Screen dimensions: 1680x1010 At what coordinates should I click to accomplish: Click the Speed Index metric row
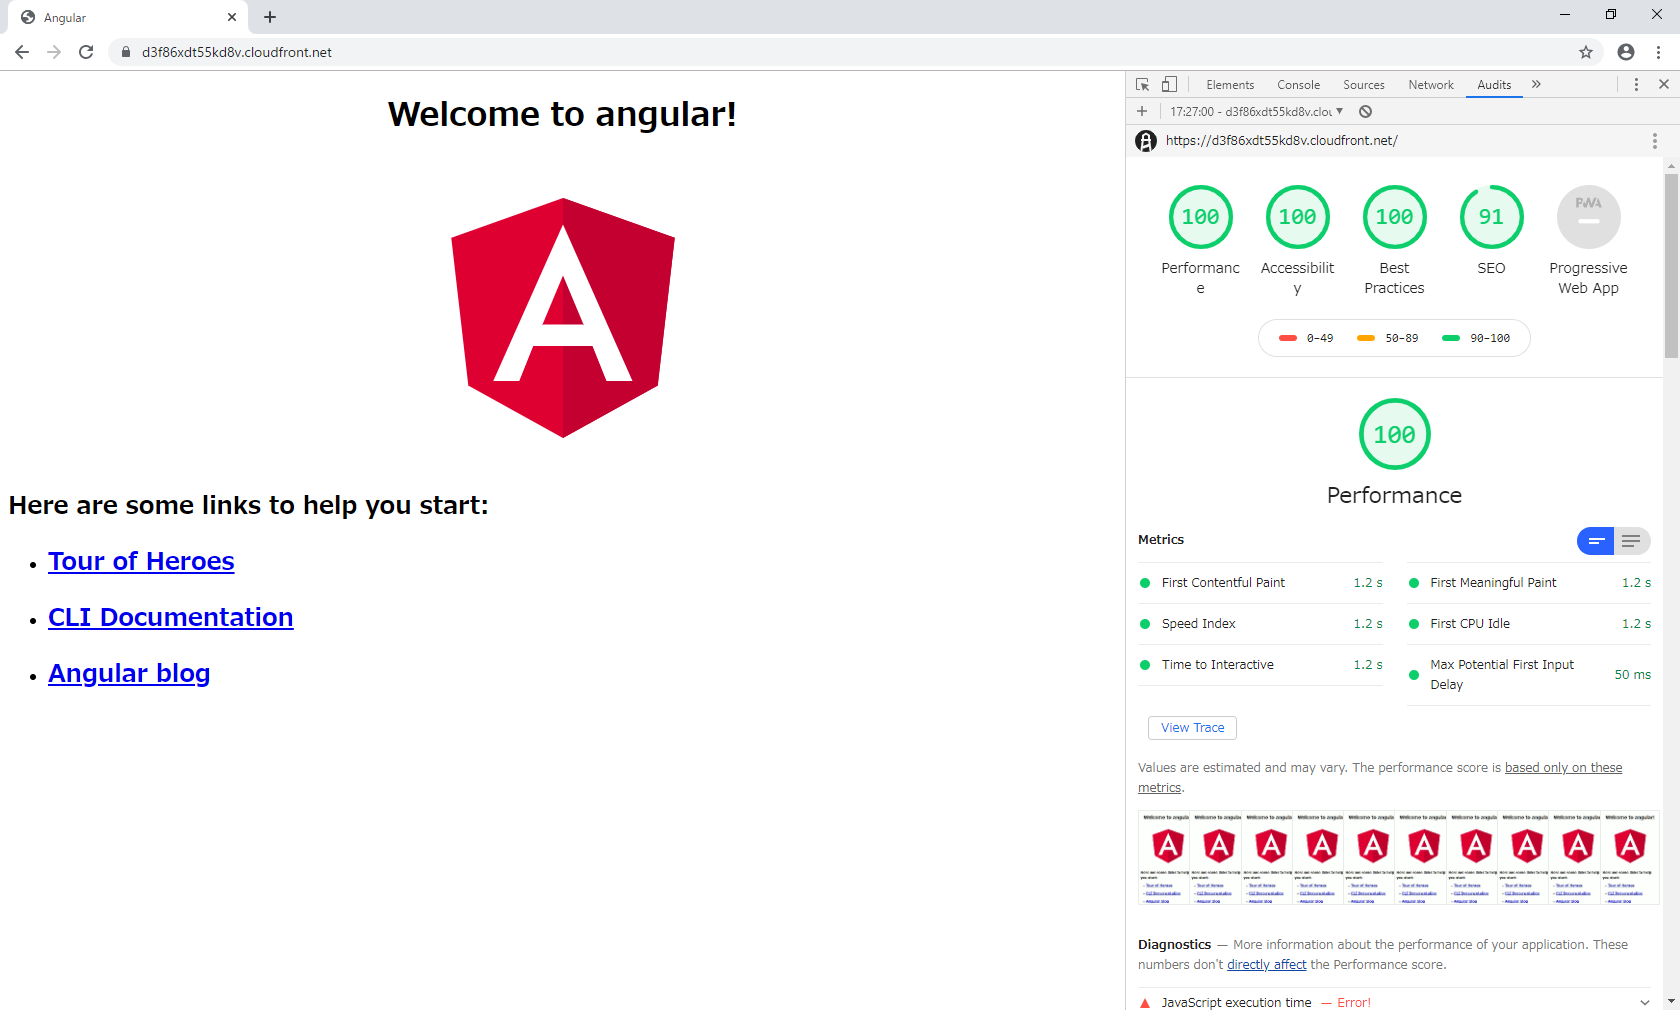click(x=1261, y=624)
